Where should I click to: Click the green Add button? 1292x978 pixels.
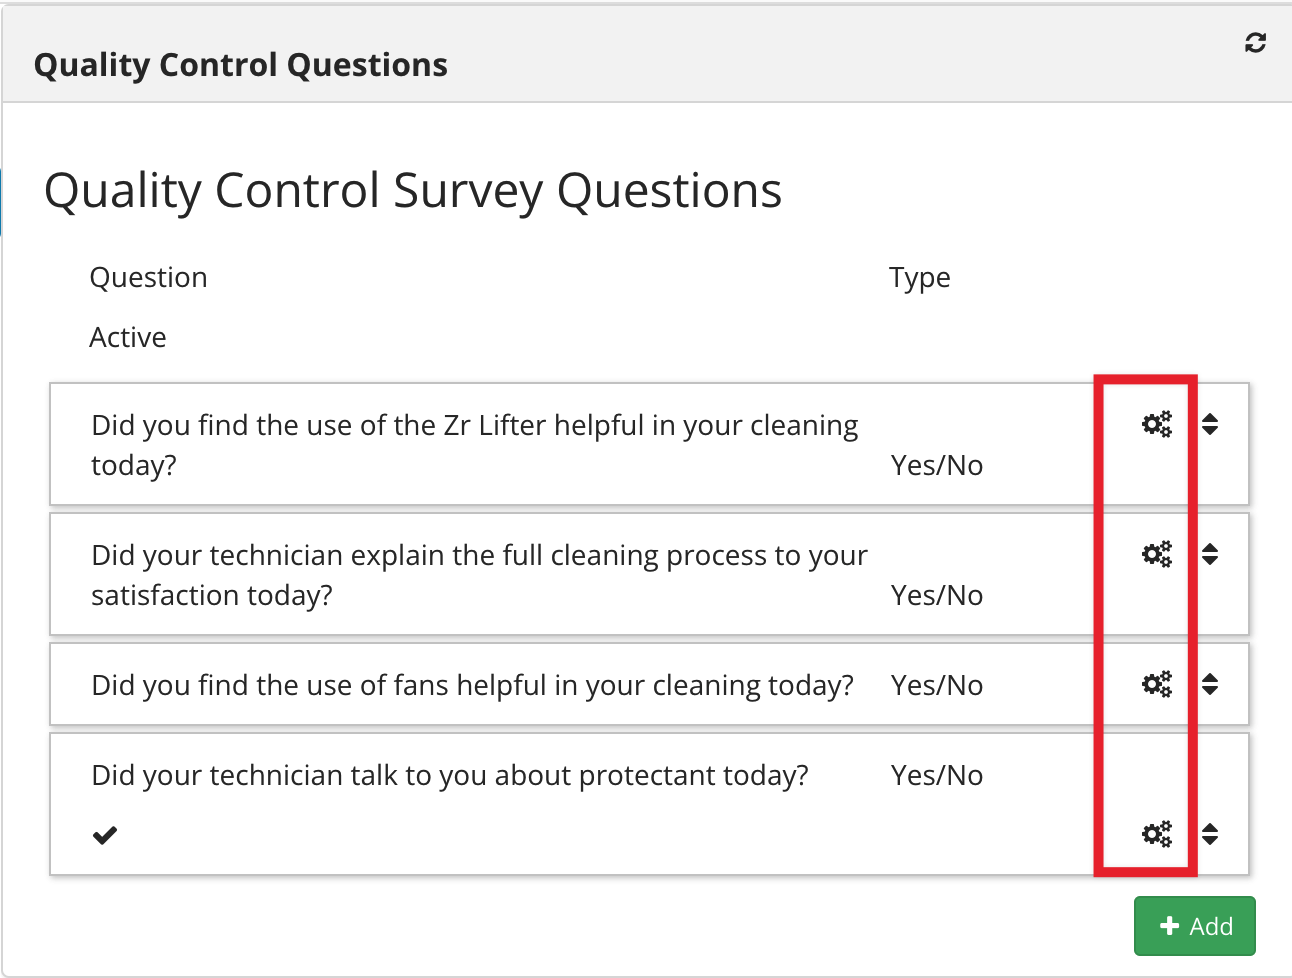(1194, 926)
